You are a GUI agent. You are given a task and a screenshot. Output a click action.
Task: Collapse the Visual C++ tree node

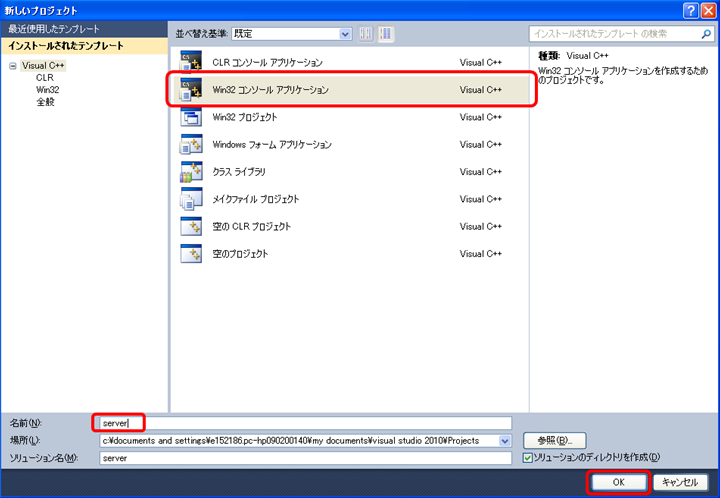[x=13, y=66]
